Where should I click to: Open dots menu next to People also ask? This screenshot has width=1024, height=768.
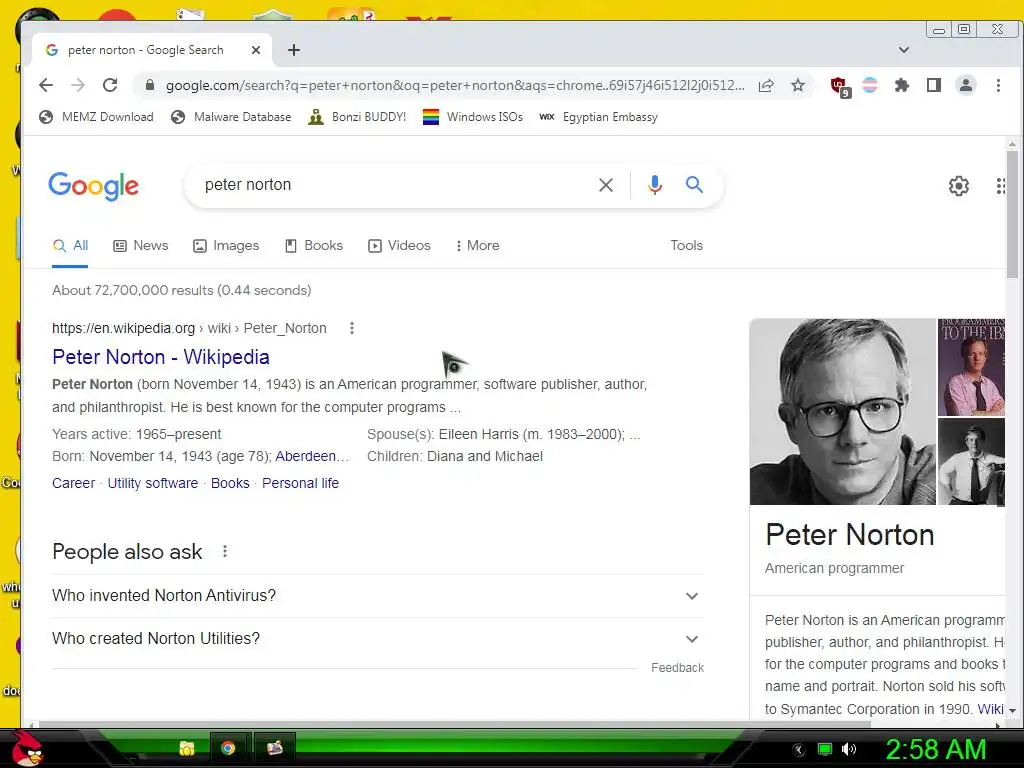pos(225,552)
